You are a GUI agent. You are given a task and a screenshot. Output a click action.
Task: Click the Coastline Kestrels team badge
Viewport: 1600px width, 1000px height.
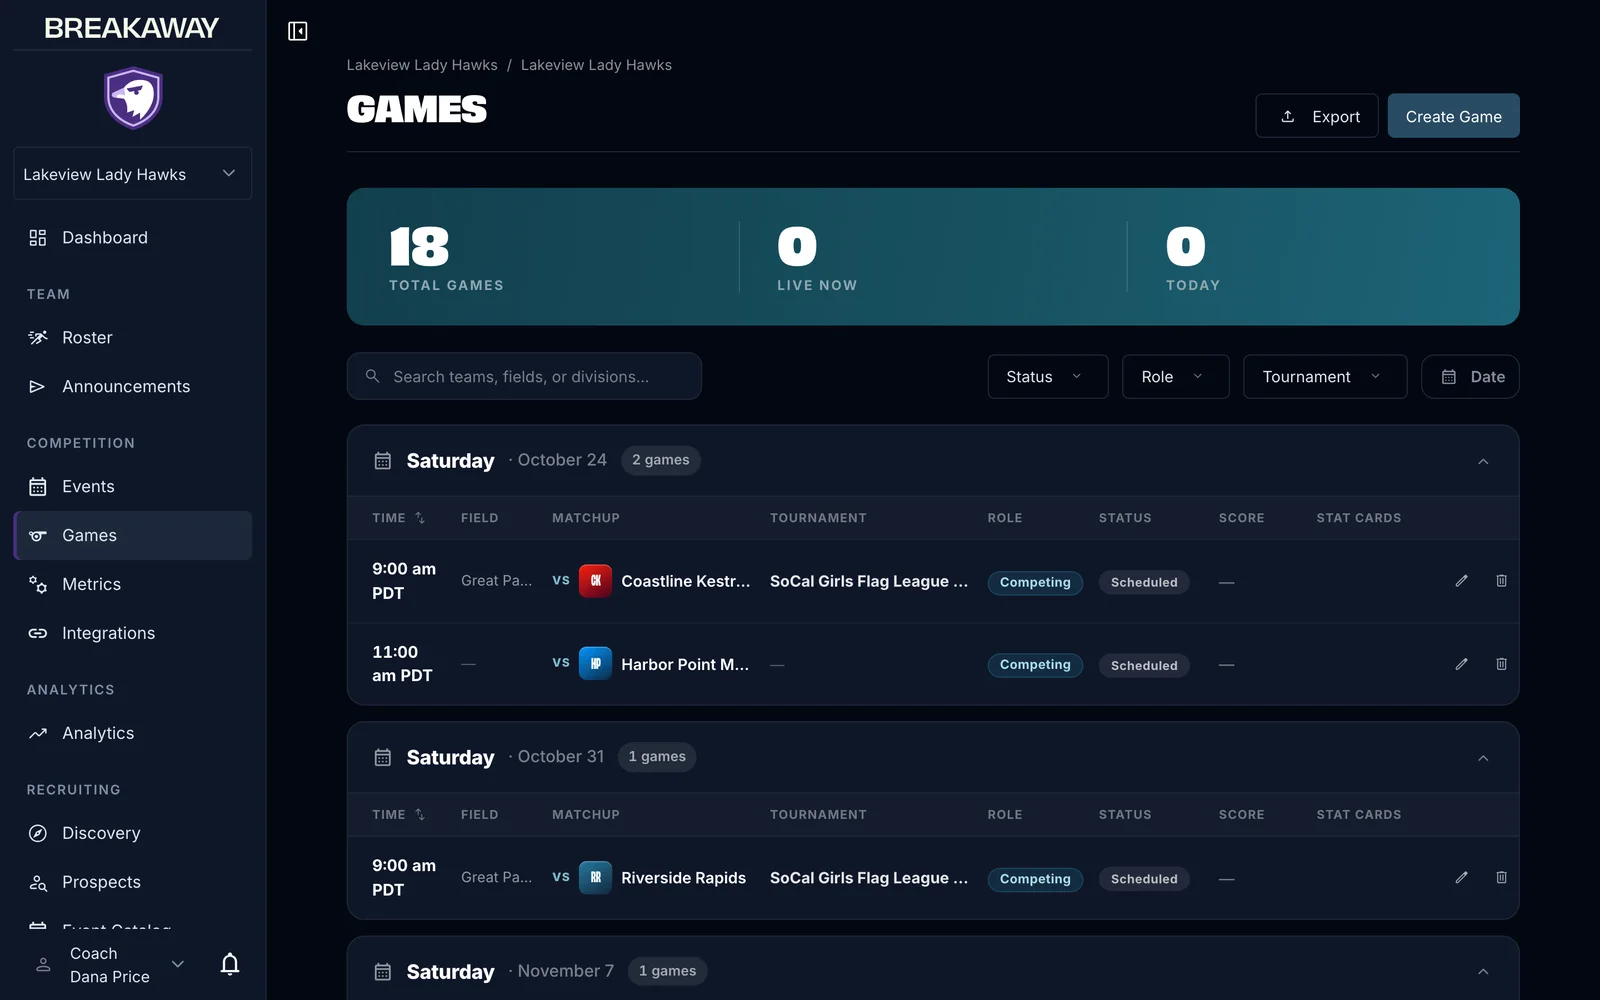click(x=595, y=581)
